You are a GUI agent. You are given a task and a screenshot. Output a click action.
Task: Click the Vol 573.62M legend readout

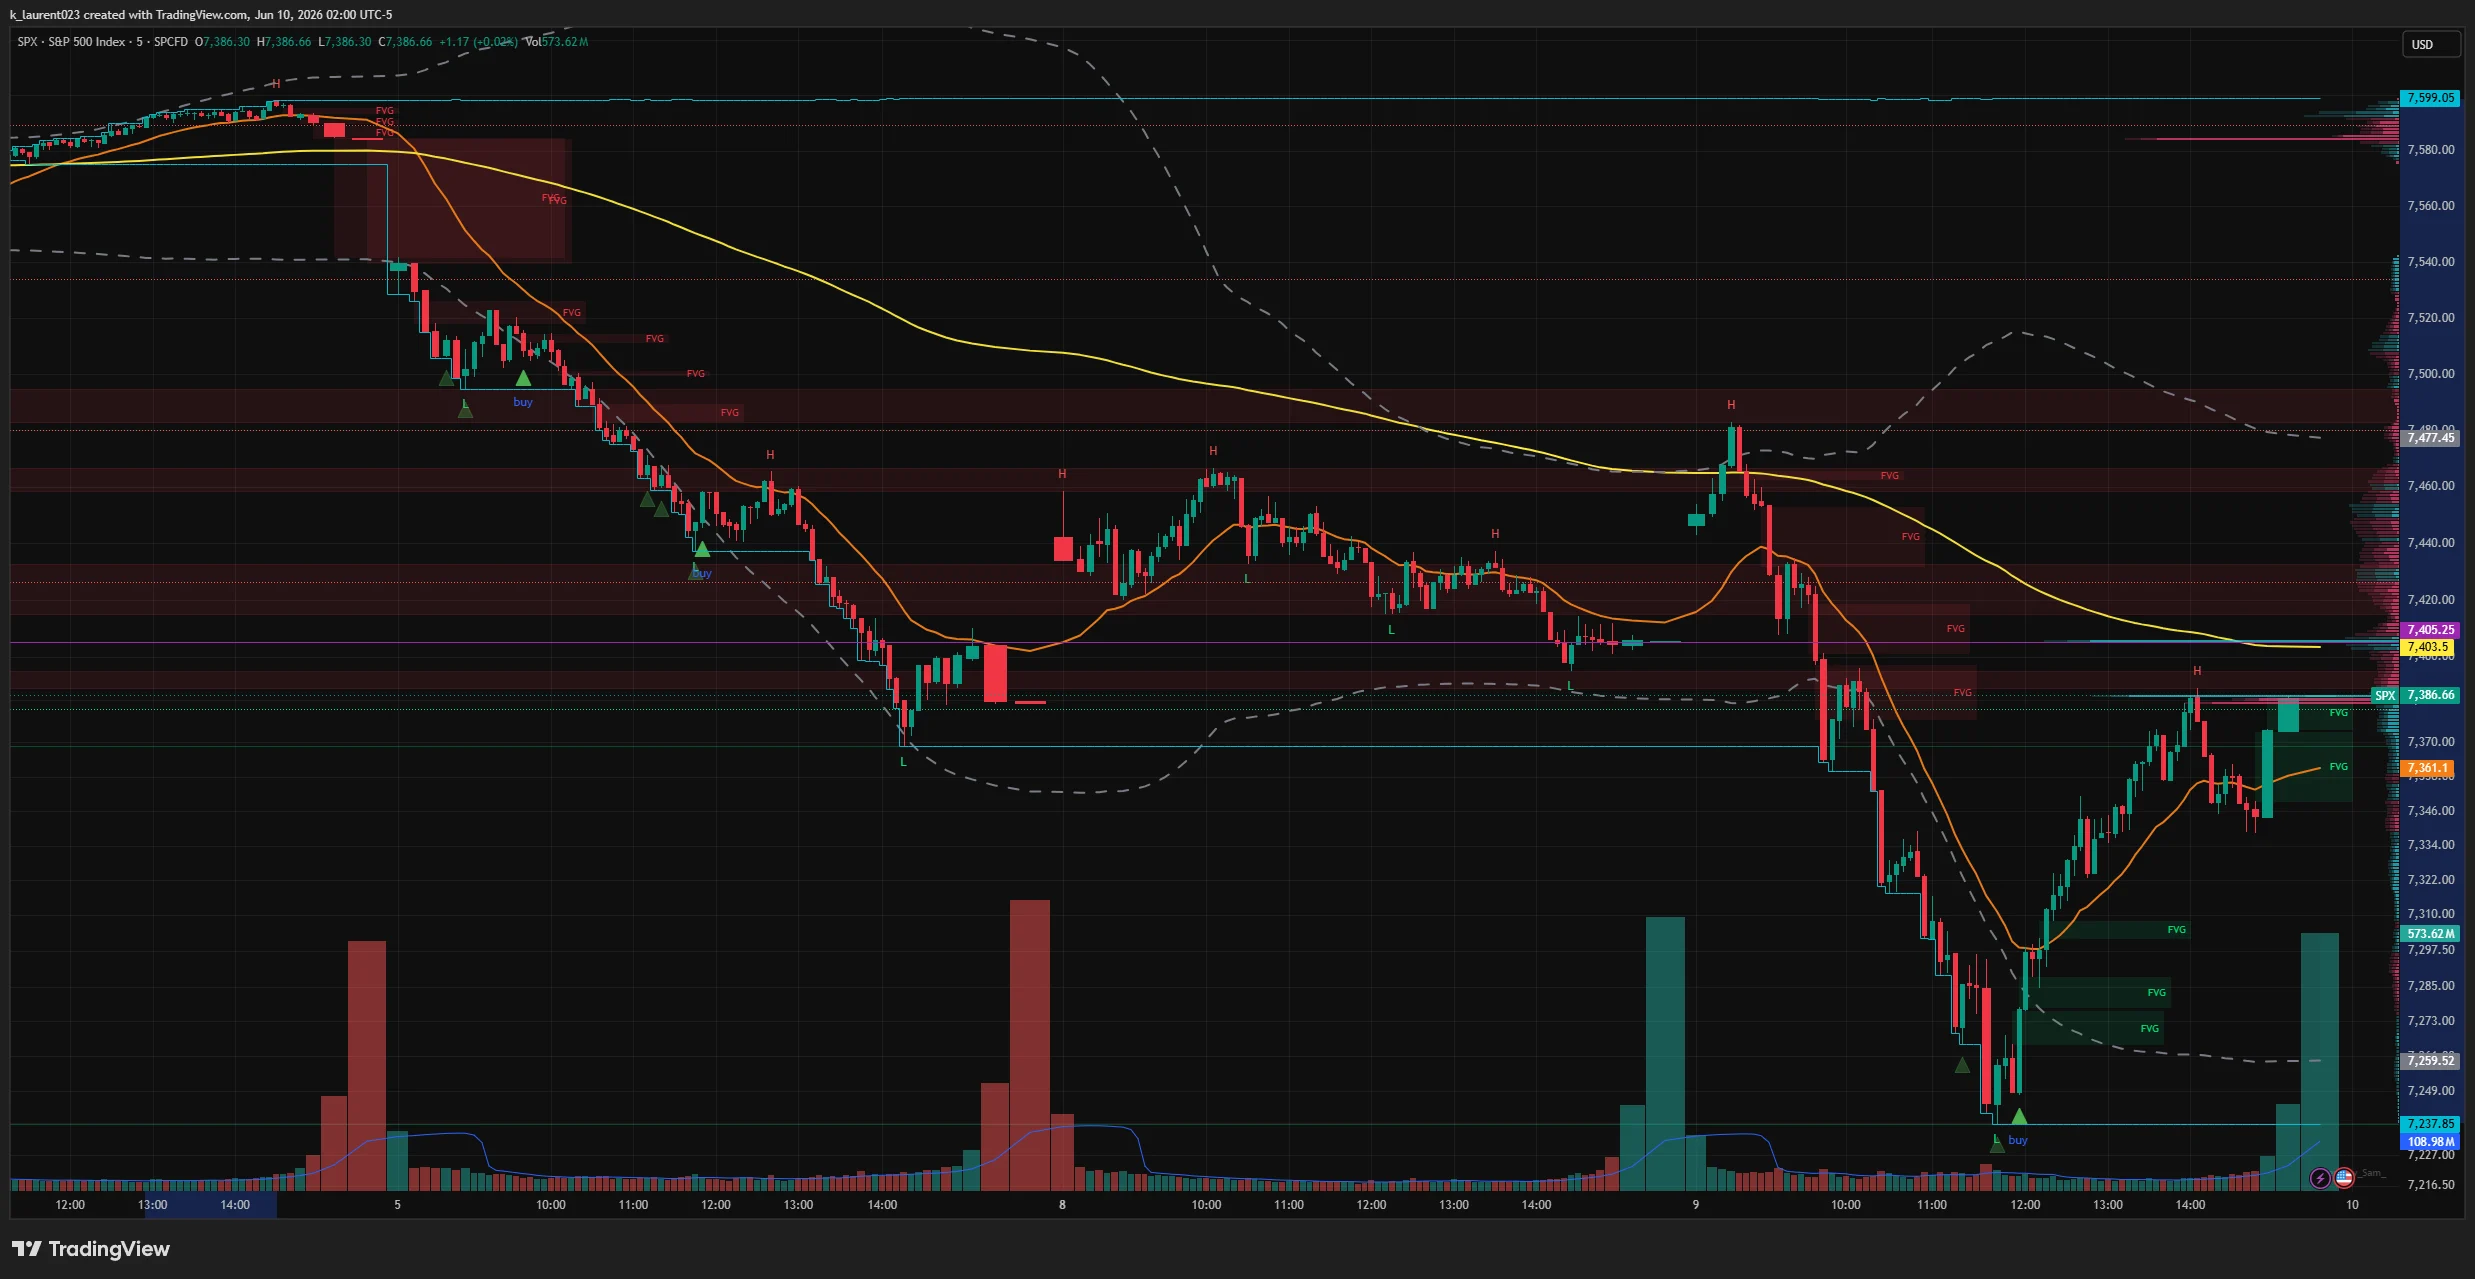(x=557, y=42)
